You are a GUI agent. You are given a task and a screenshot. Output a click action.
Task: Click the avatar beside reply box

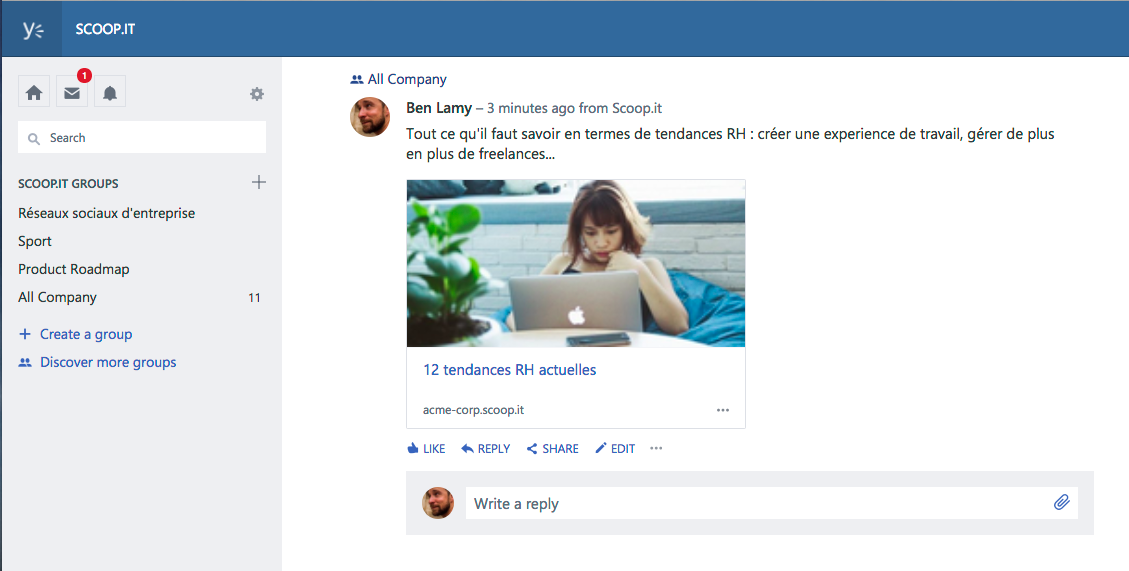pyautogui.click(x=438, y=503)
